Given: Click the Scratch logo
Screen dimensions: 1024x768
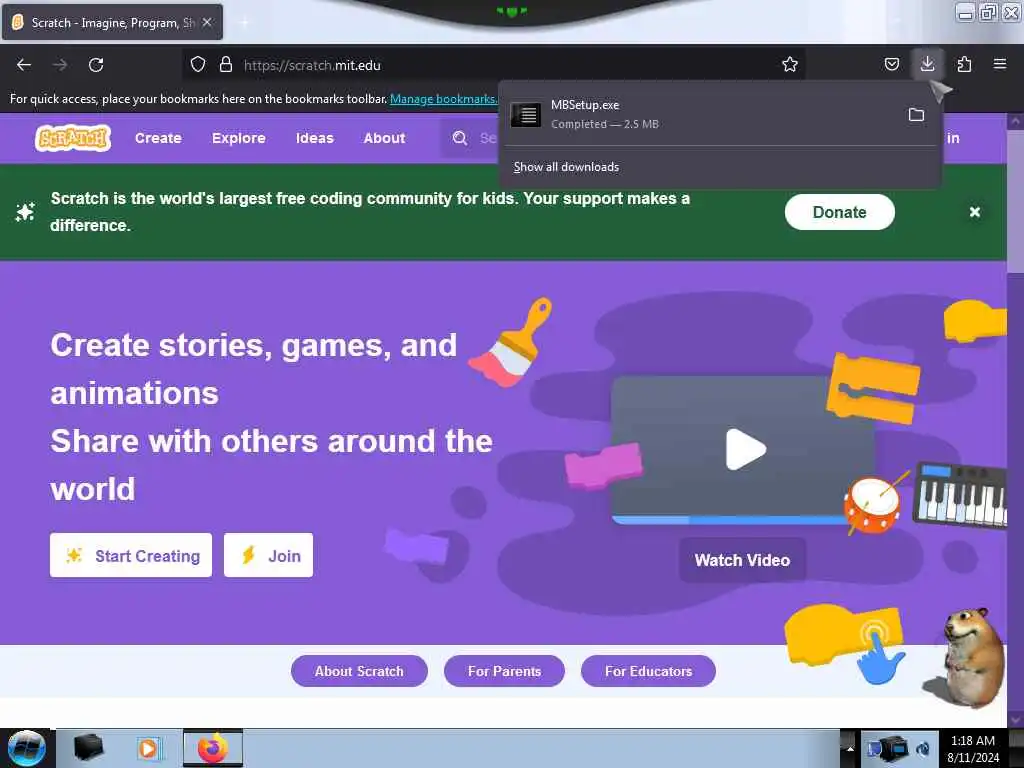Looking at the screenshot, I should click(72, 138).
